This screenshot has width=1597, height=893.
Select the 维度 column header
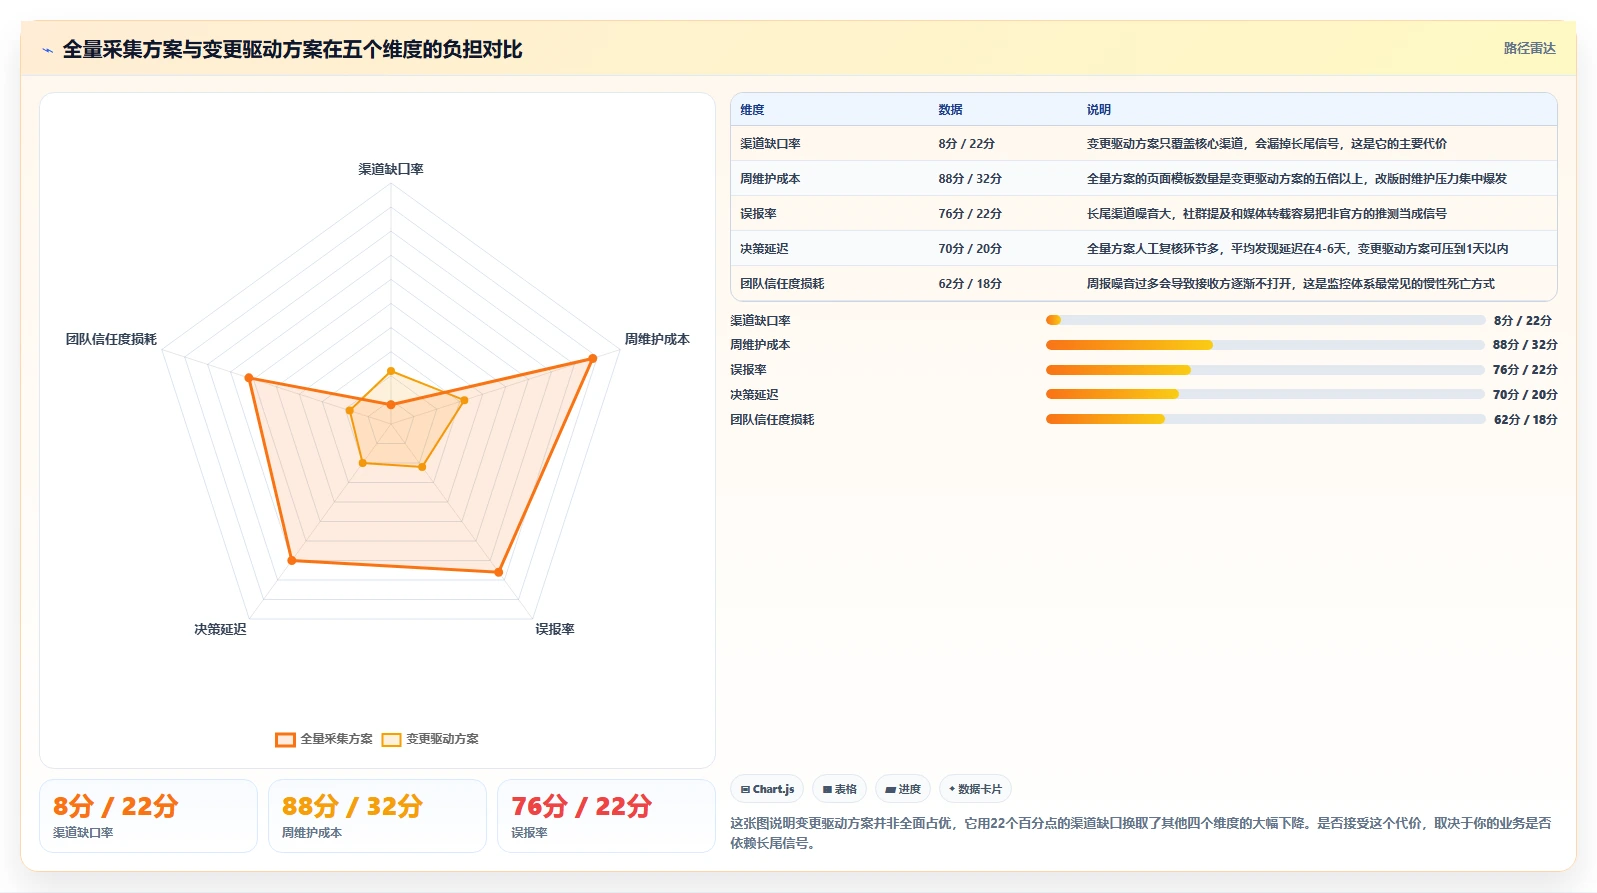tap(752, 110)
